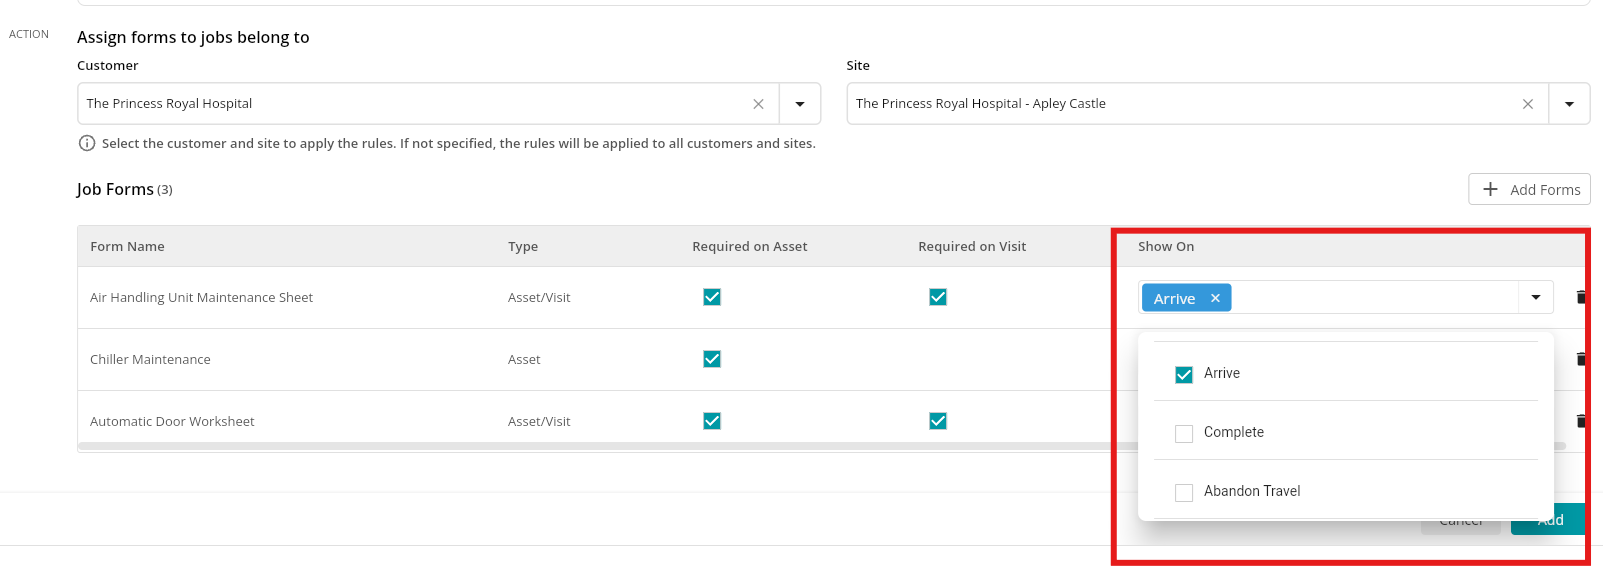Collapse the Show On dropdown arrow
The image size is (1603, 567).
(x=1536, y=297)
